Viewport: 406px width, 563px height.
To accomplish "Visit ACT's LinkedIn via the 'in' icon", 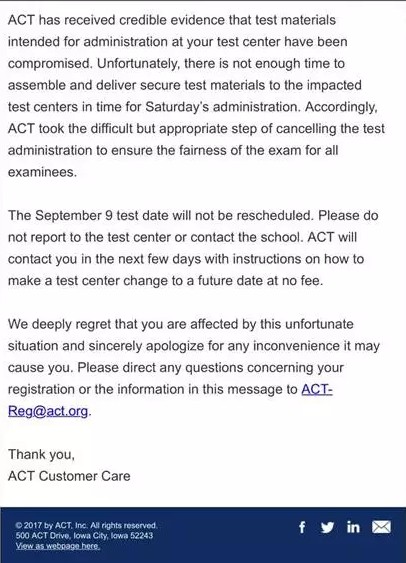I will point(353,527).
